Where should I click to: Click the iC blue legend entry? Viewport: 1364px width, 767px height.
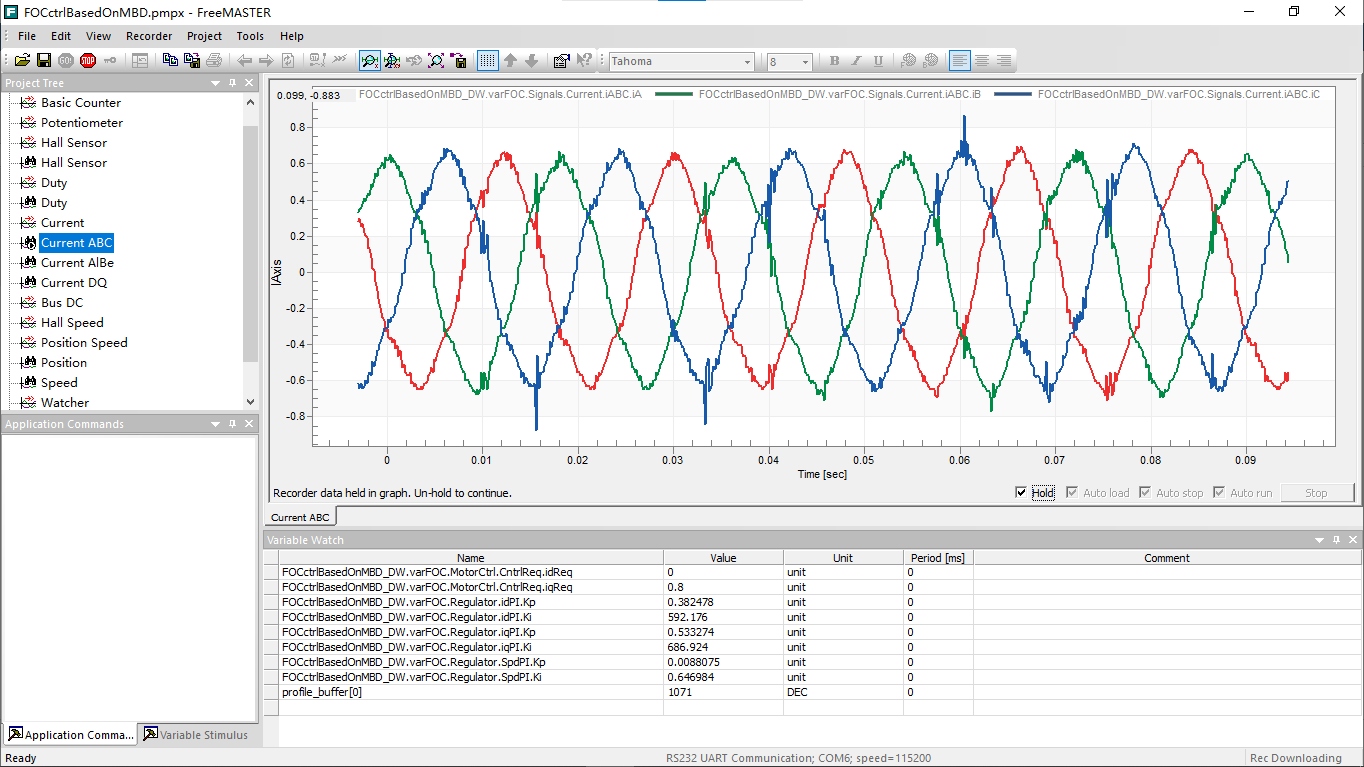pos(1180,94)
